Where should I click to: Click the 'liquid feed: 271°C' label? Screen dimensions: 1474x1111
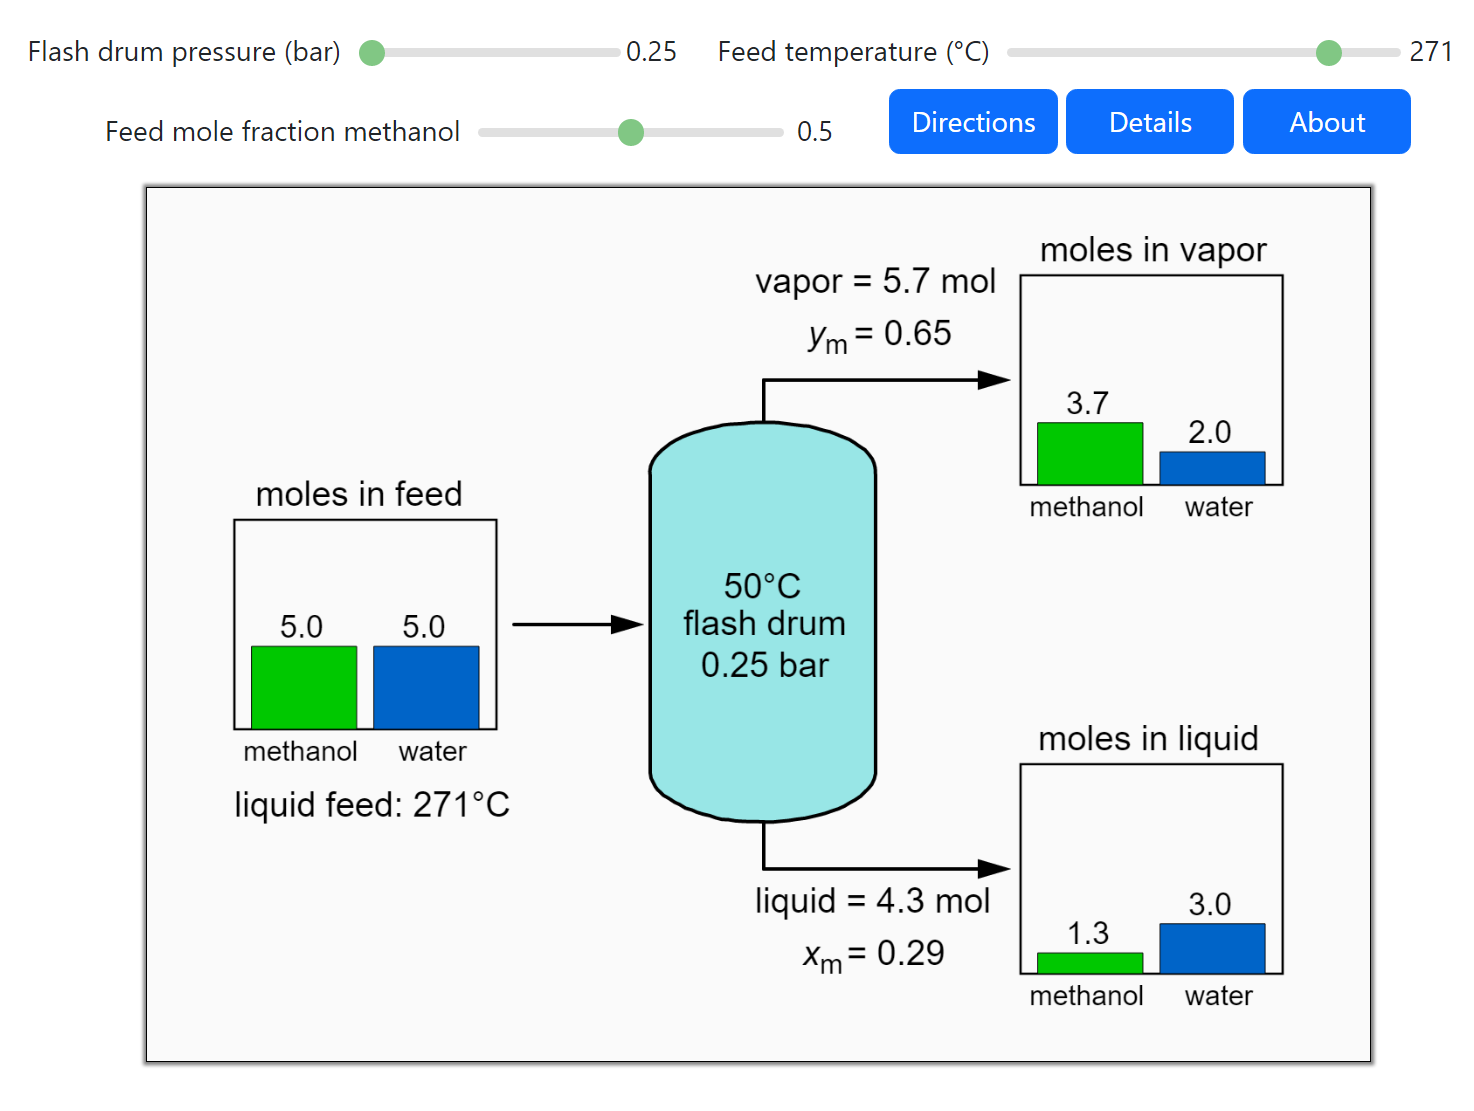(x=372, y=804)
